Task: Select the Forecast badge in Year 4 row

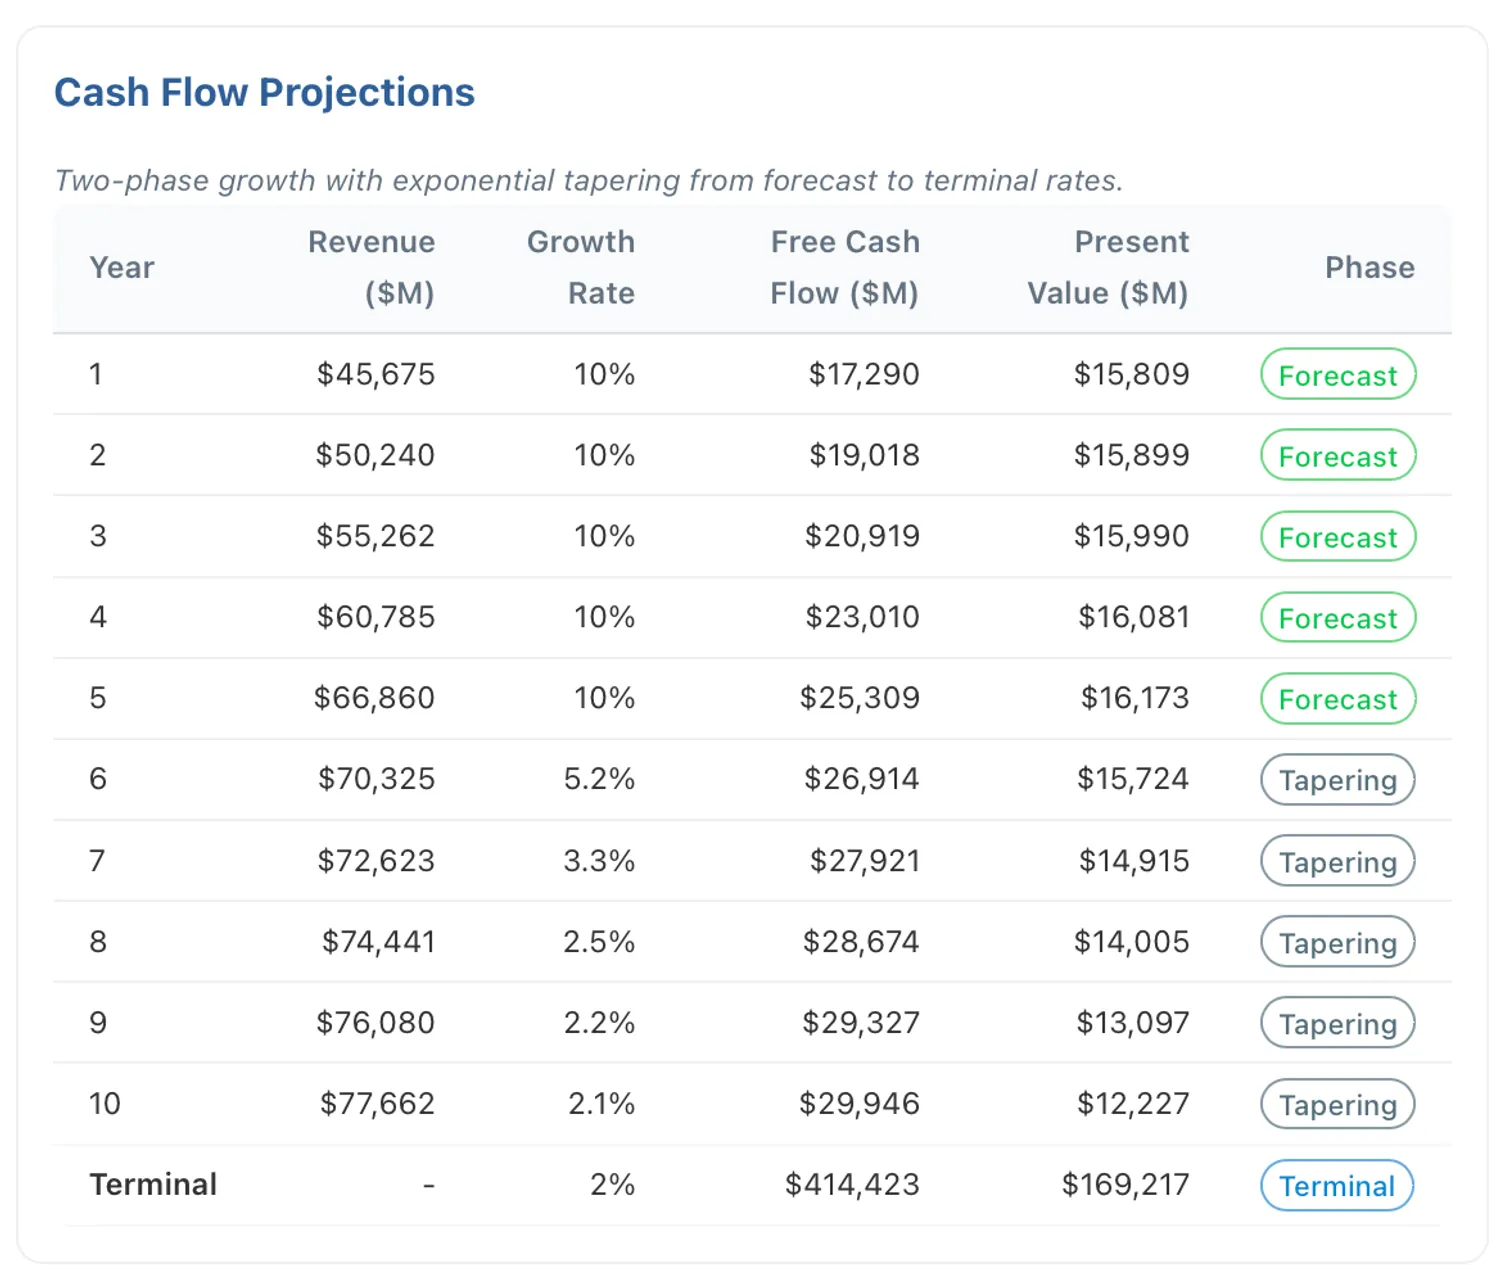Action: [x=1338, y=618]
